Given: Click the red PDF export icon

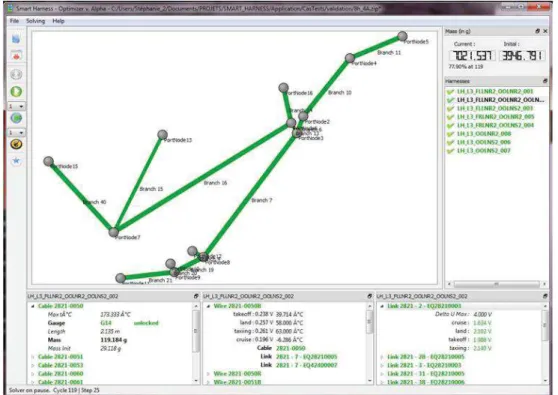Looking at the screenshot, I should pyautogui.click(x=16, y=56).
